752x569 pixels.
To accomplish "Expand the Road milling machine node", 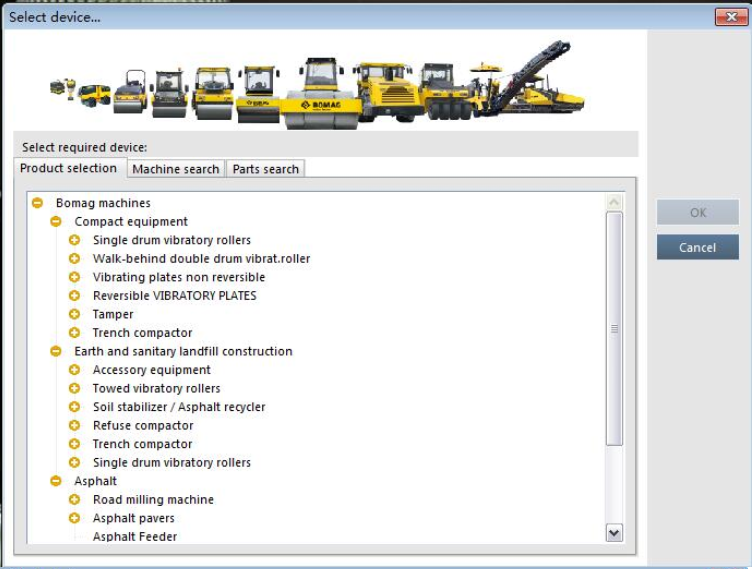I will coord(74,499).
